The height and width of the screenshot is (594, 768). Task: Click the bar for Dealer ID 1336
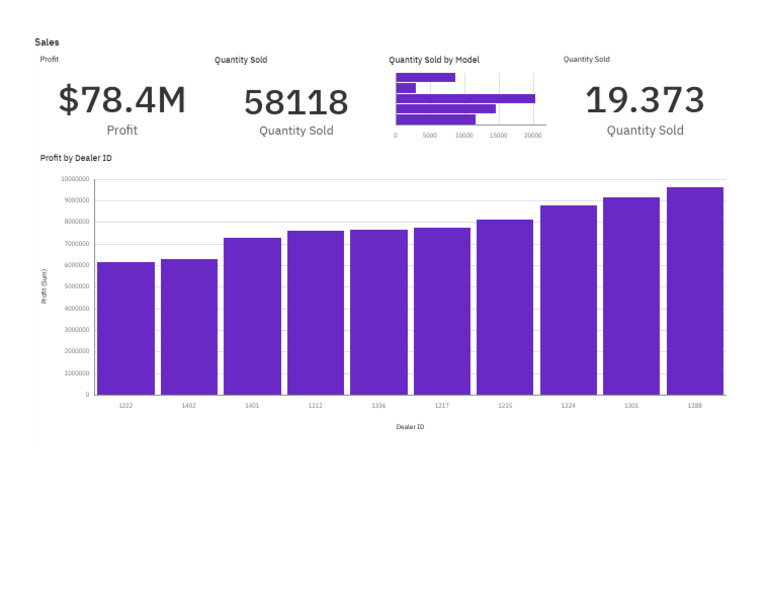tap(379, 312)
